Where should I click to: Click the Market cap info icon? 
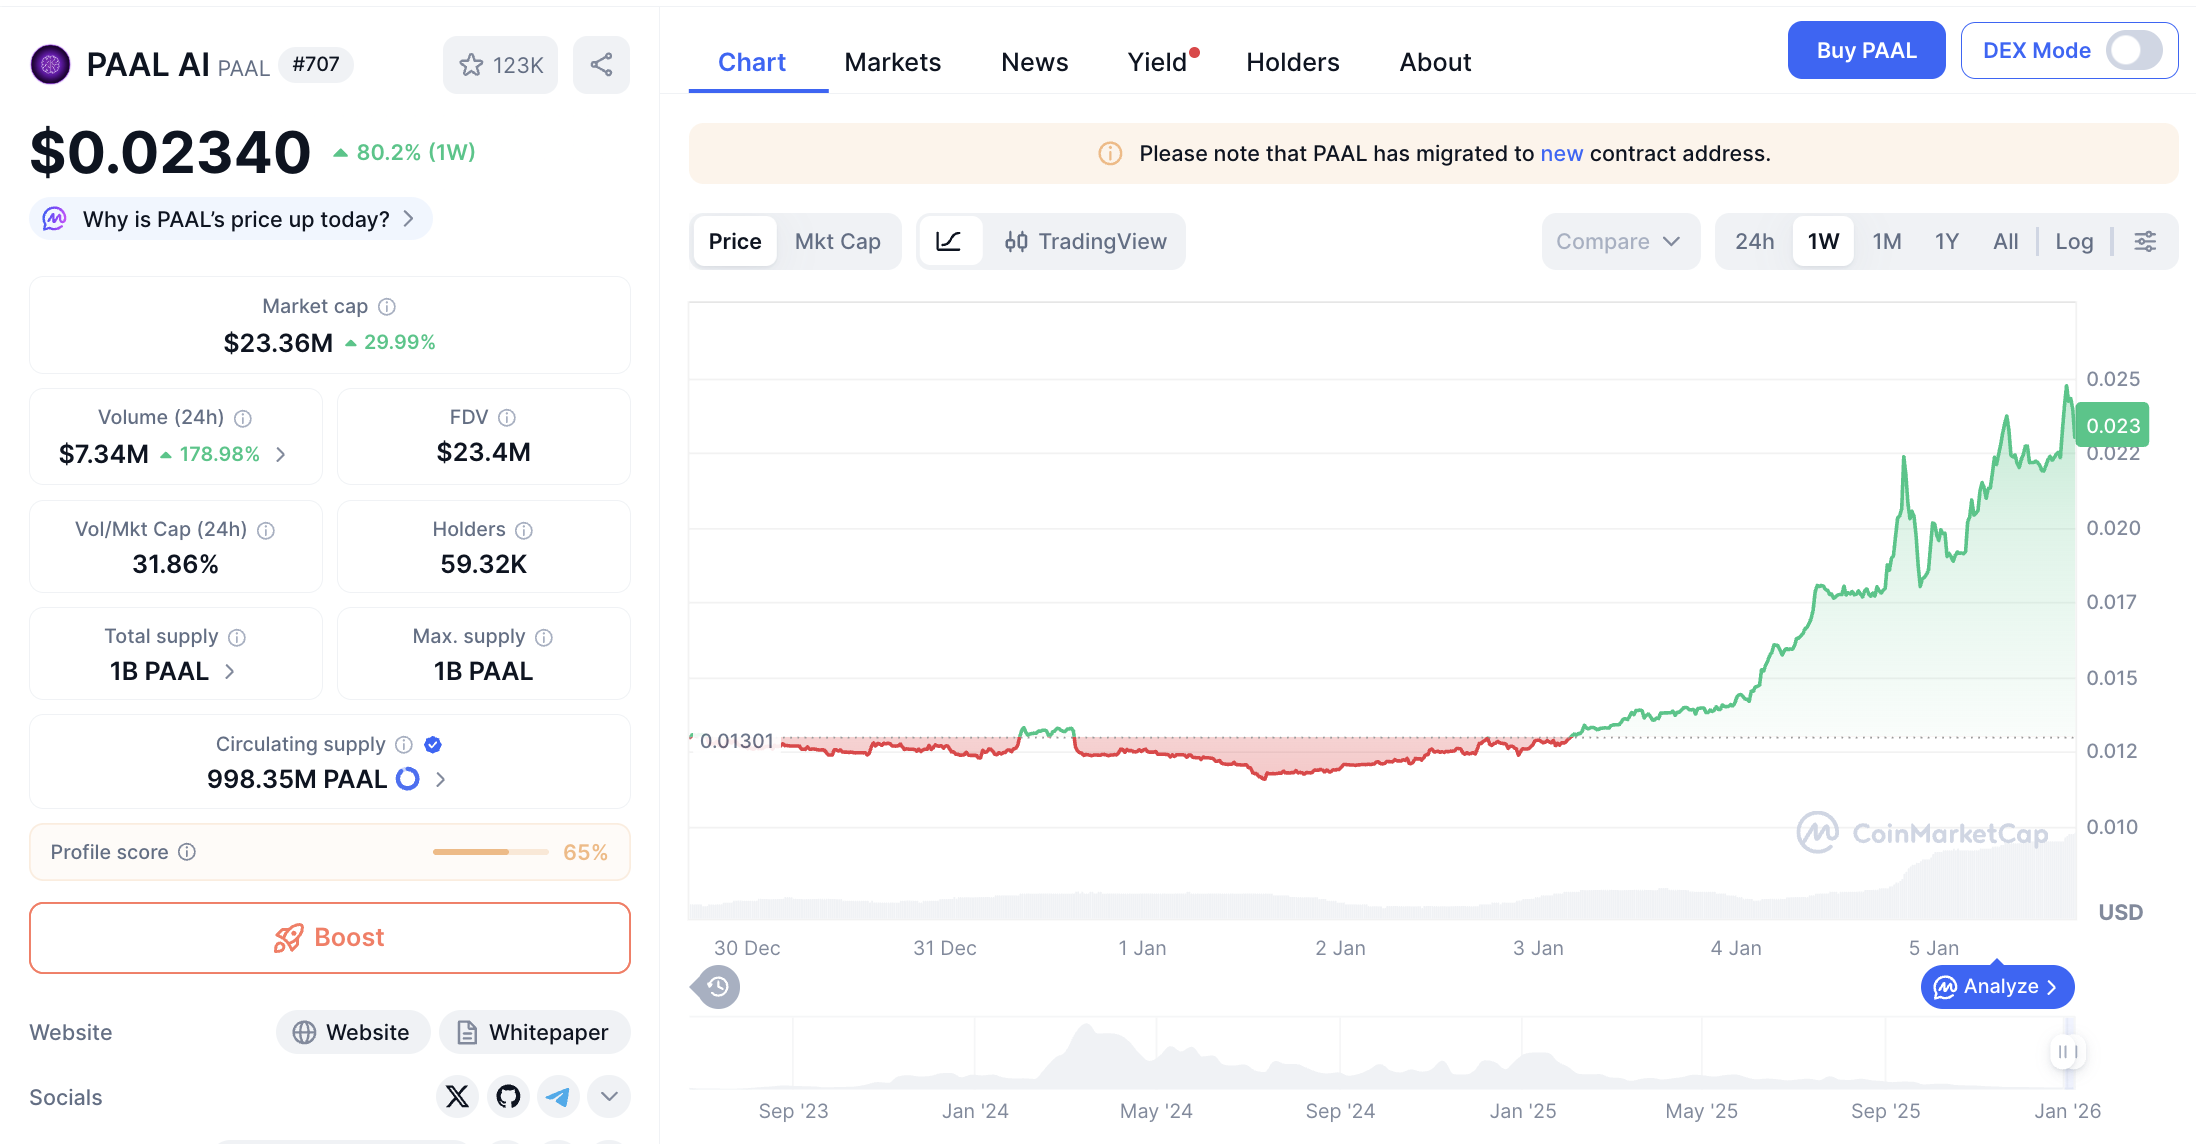[x=387, y=306]
